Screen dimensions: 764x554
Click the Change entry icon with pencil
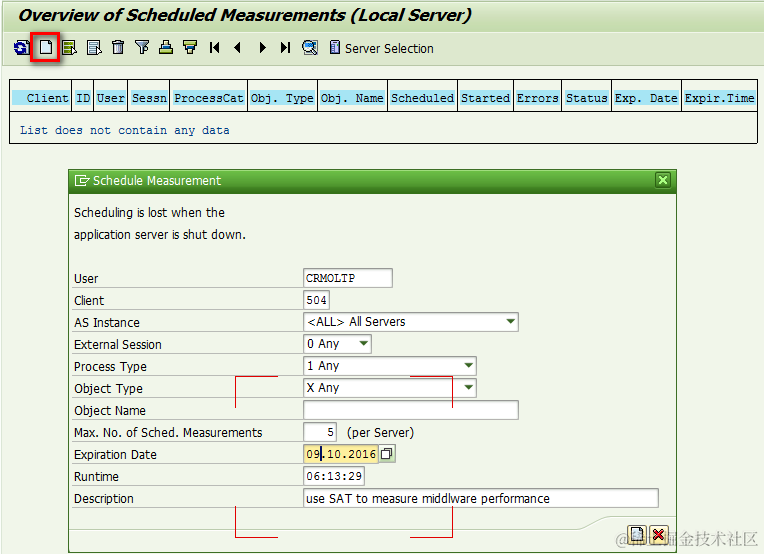70,48
